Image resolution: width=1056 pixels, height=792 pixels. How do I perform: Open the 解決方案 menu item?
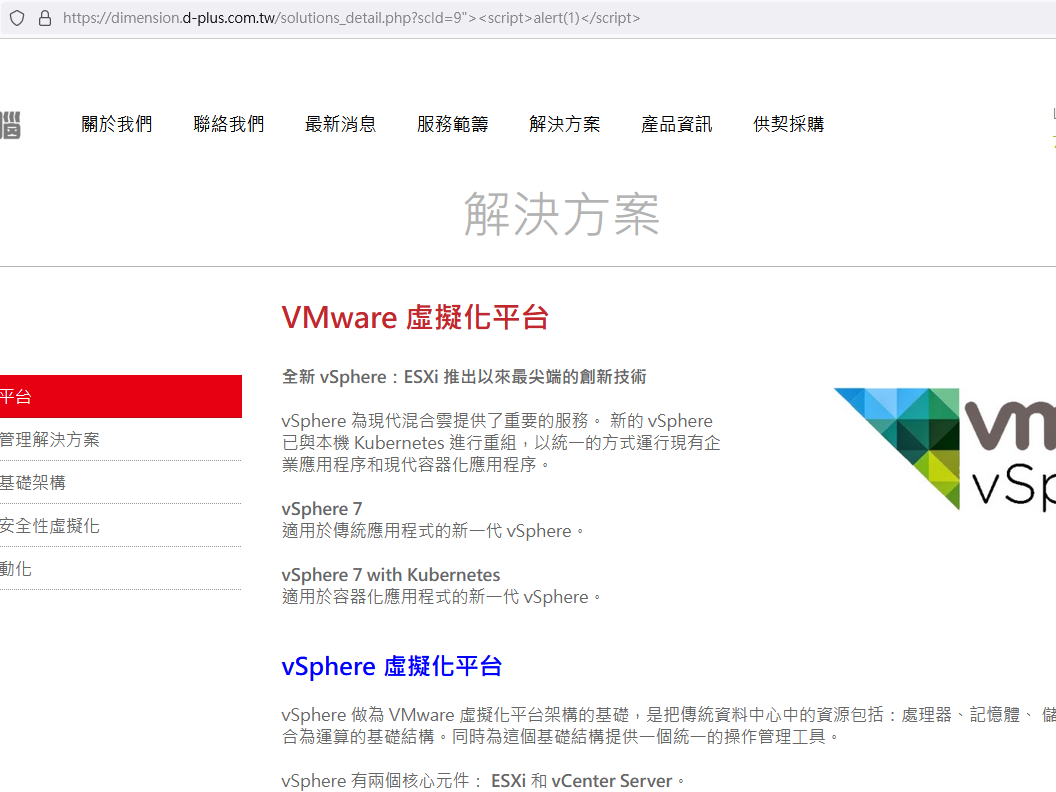(x=564, y=124)
